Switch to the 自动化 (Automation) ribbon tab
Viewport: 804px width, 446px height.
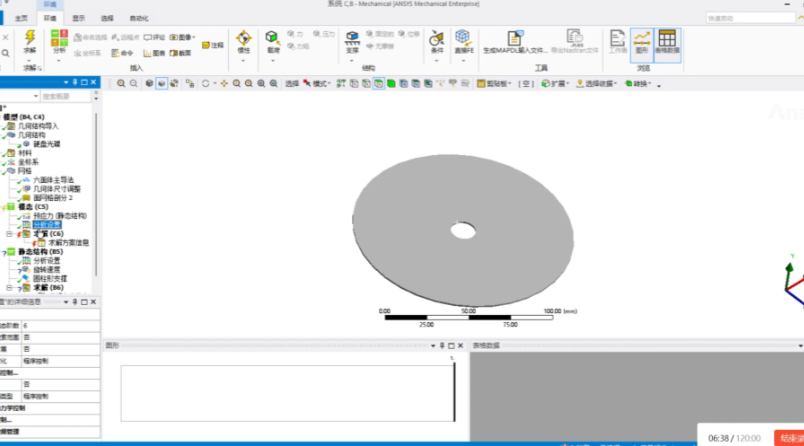139,18
